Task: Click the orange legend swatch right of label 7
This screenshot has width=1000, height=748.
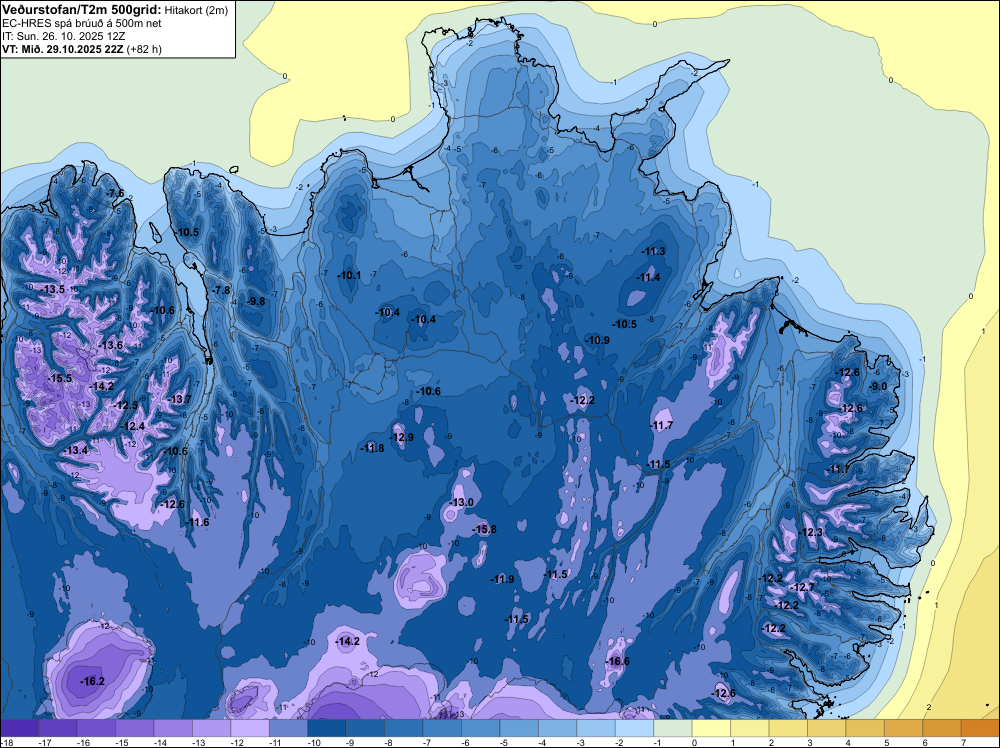Action: [x=980, y=728]
